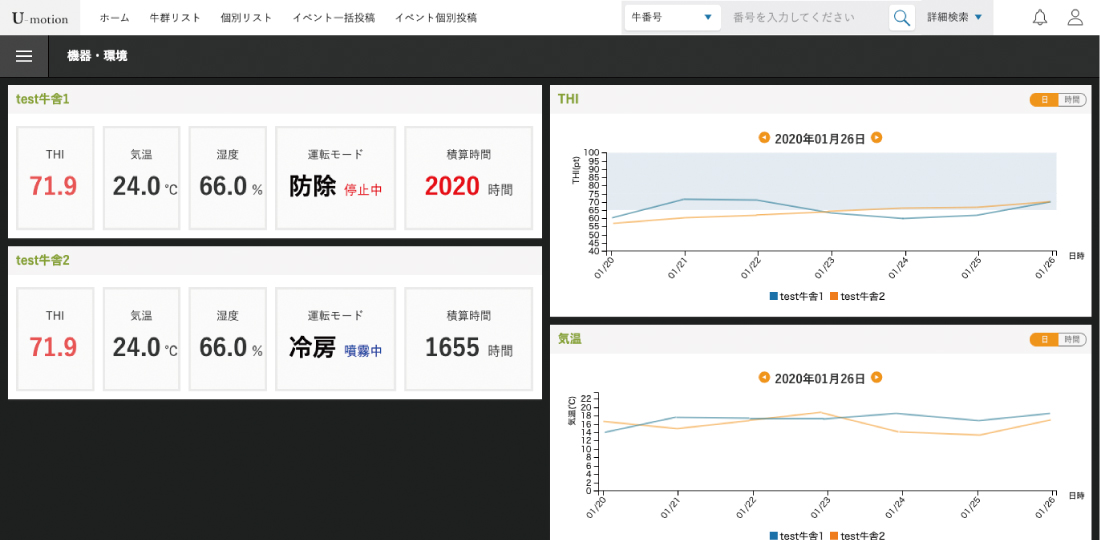Open the user account icon

coord(1075,17)
